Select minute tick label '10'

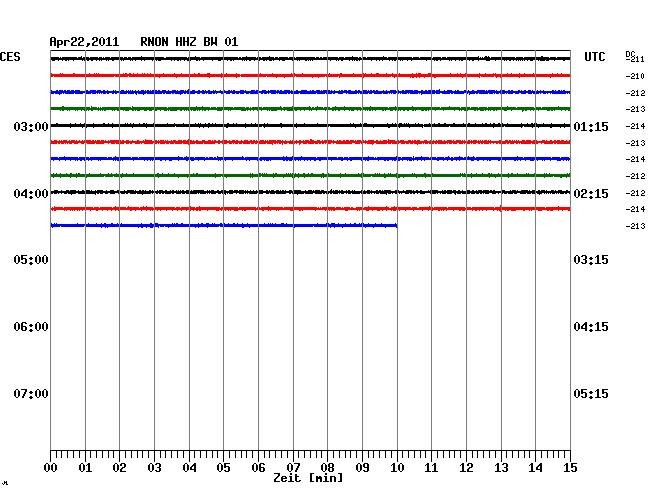pos(397,467)
